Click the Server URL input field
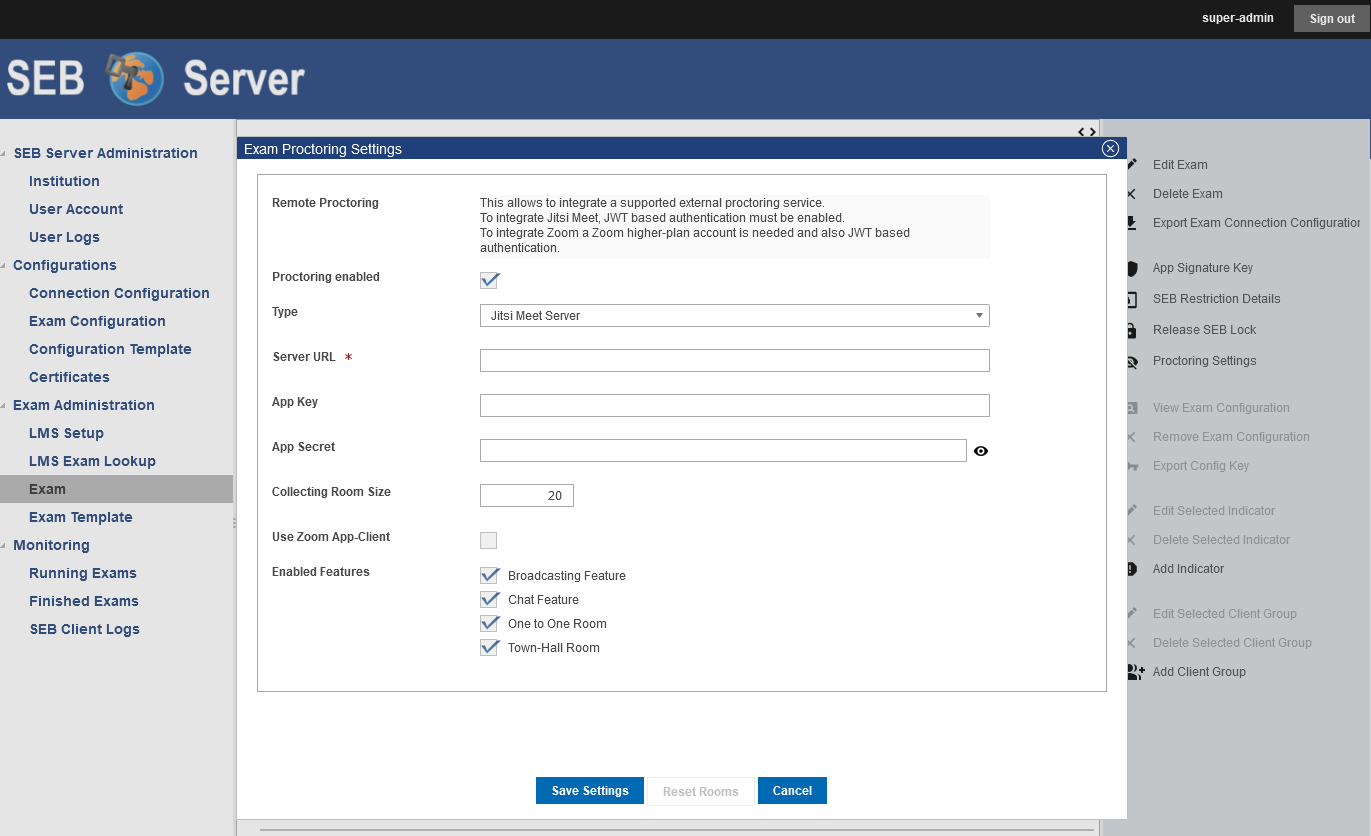This screenshot has height=836, width=1371. (x=734, y=361)
